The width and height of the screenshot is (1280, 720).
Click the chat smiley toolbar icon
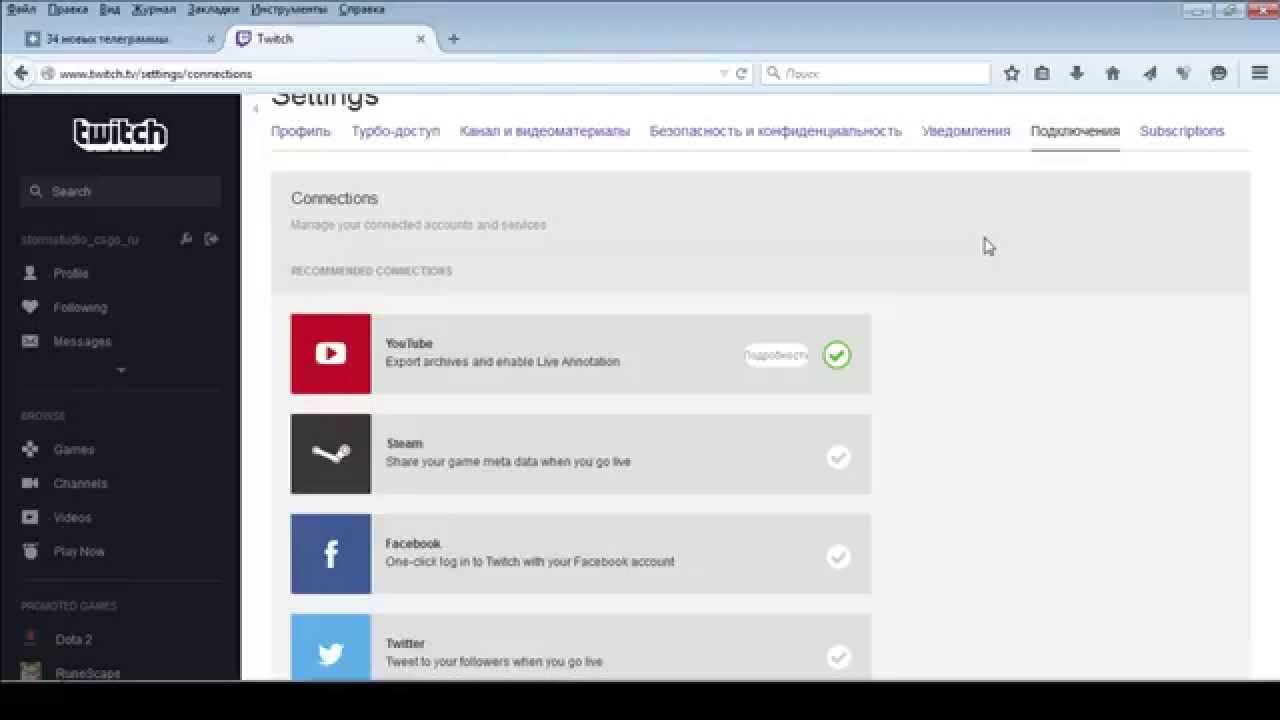(1218, 73)
